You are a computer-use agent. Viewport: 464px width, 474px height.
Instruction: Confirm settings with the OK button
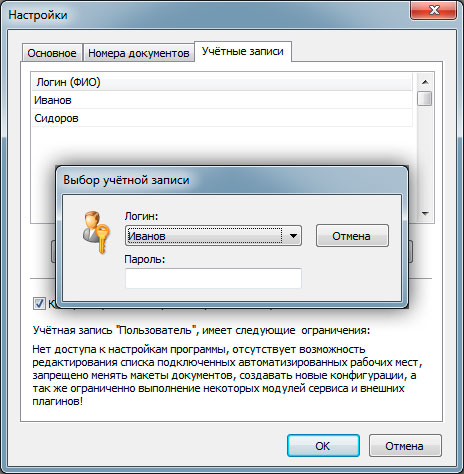[x=323, y=446]
